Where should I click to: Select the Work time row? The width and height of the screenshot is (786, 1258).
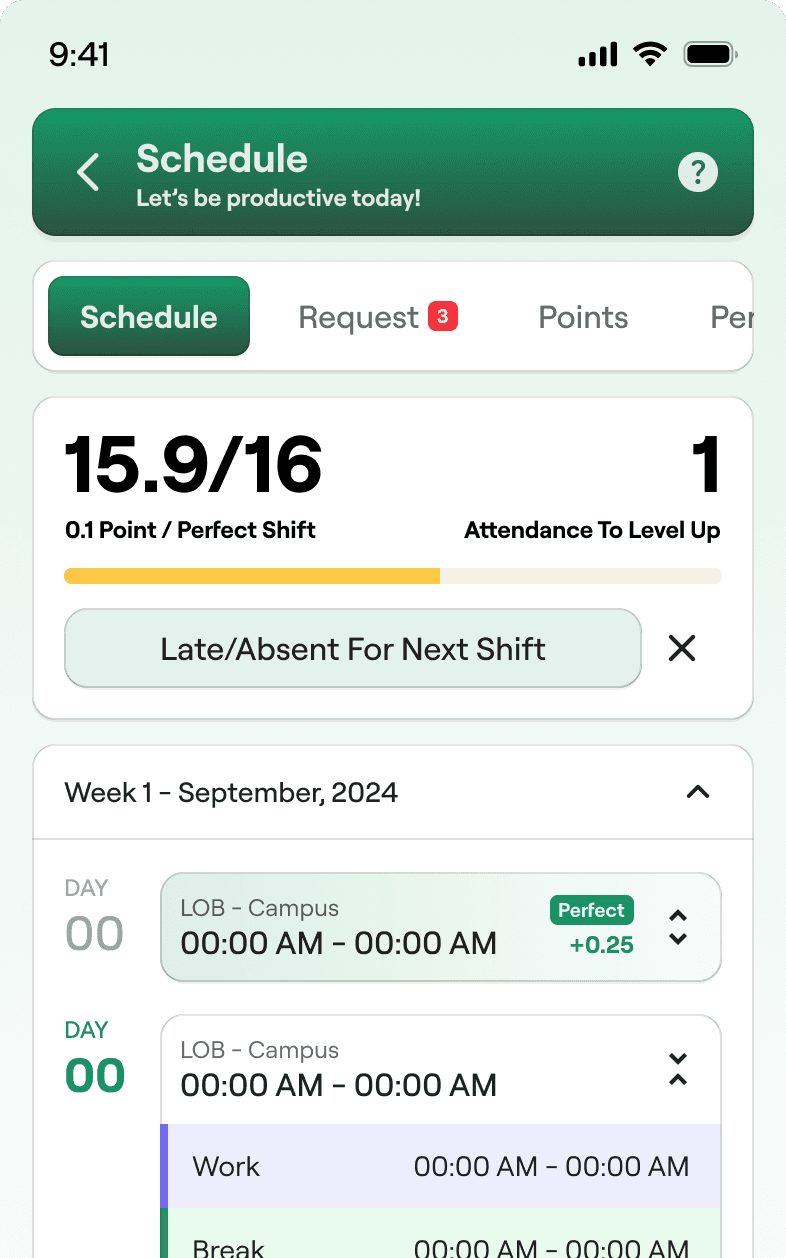pyautogui.click(x=440, y=1166)
